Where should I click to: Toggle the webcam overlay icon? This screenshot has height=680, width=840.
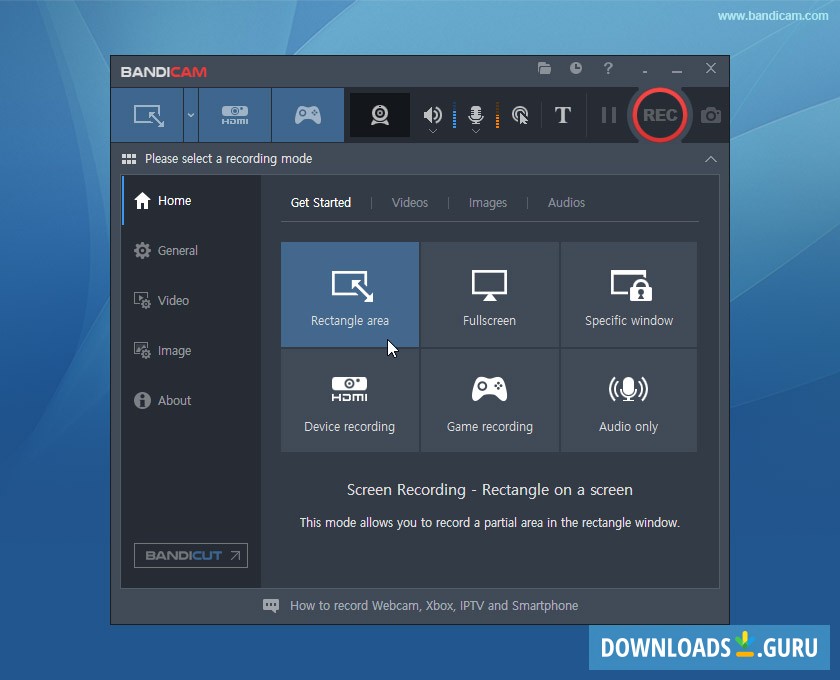click(x=379, y=114)
